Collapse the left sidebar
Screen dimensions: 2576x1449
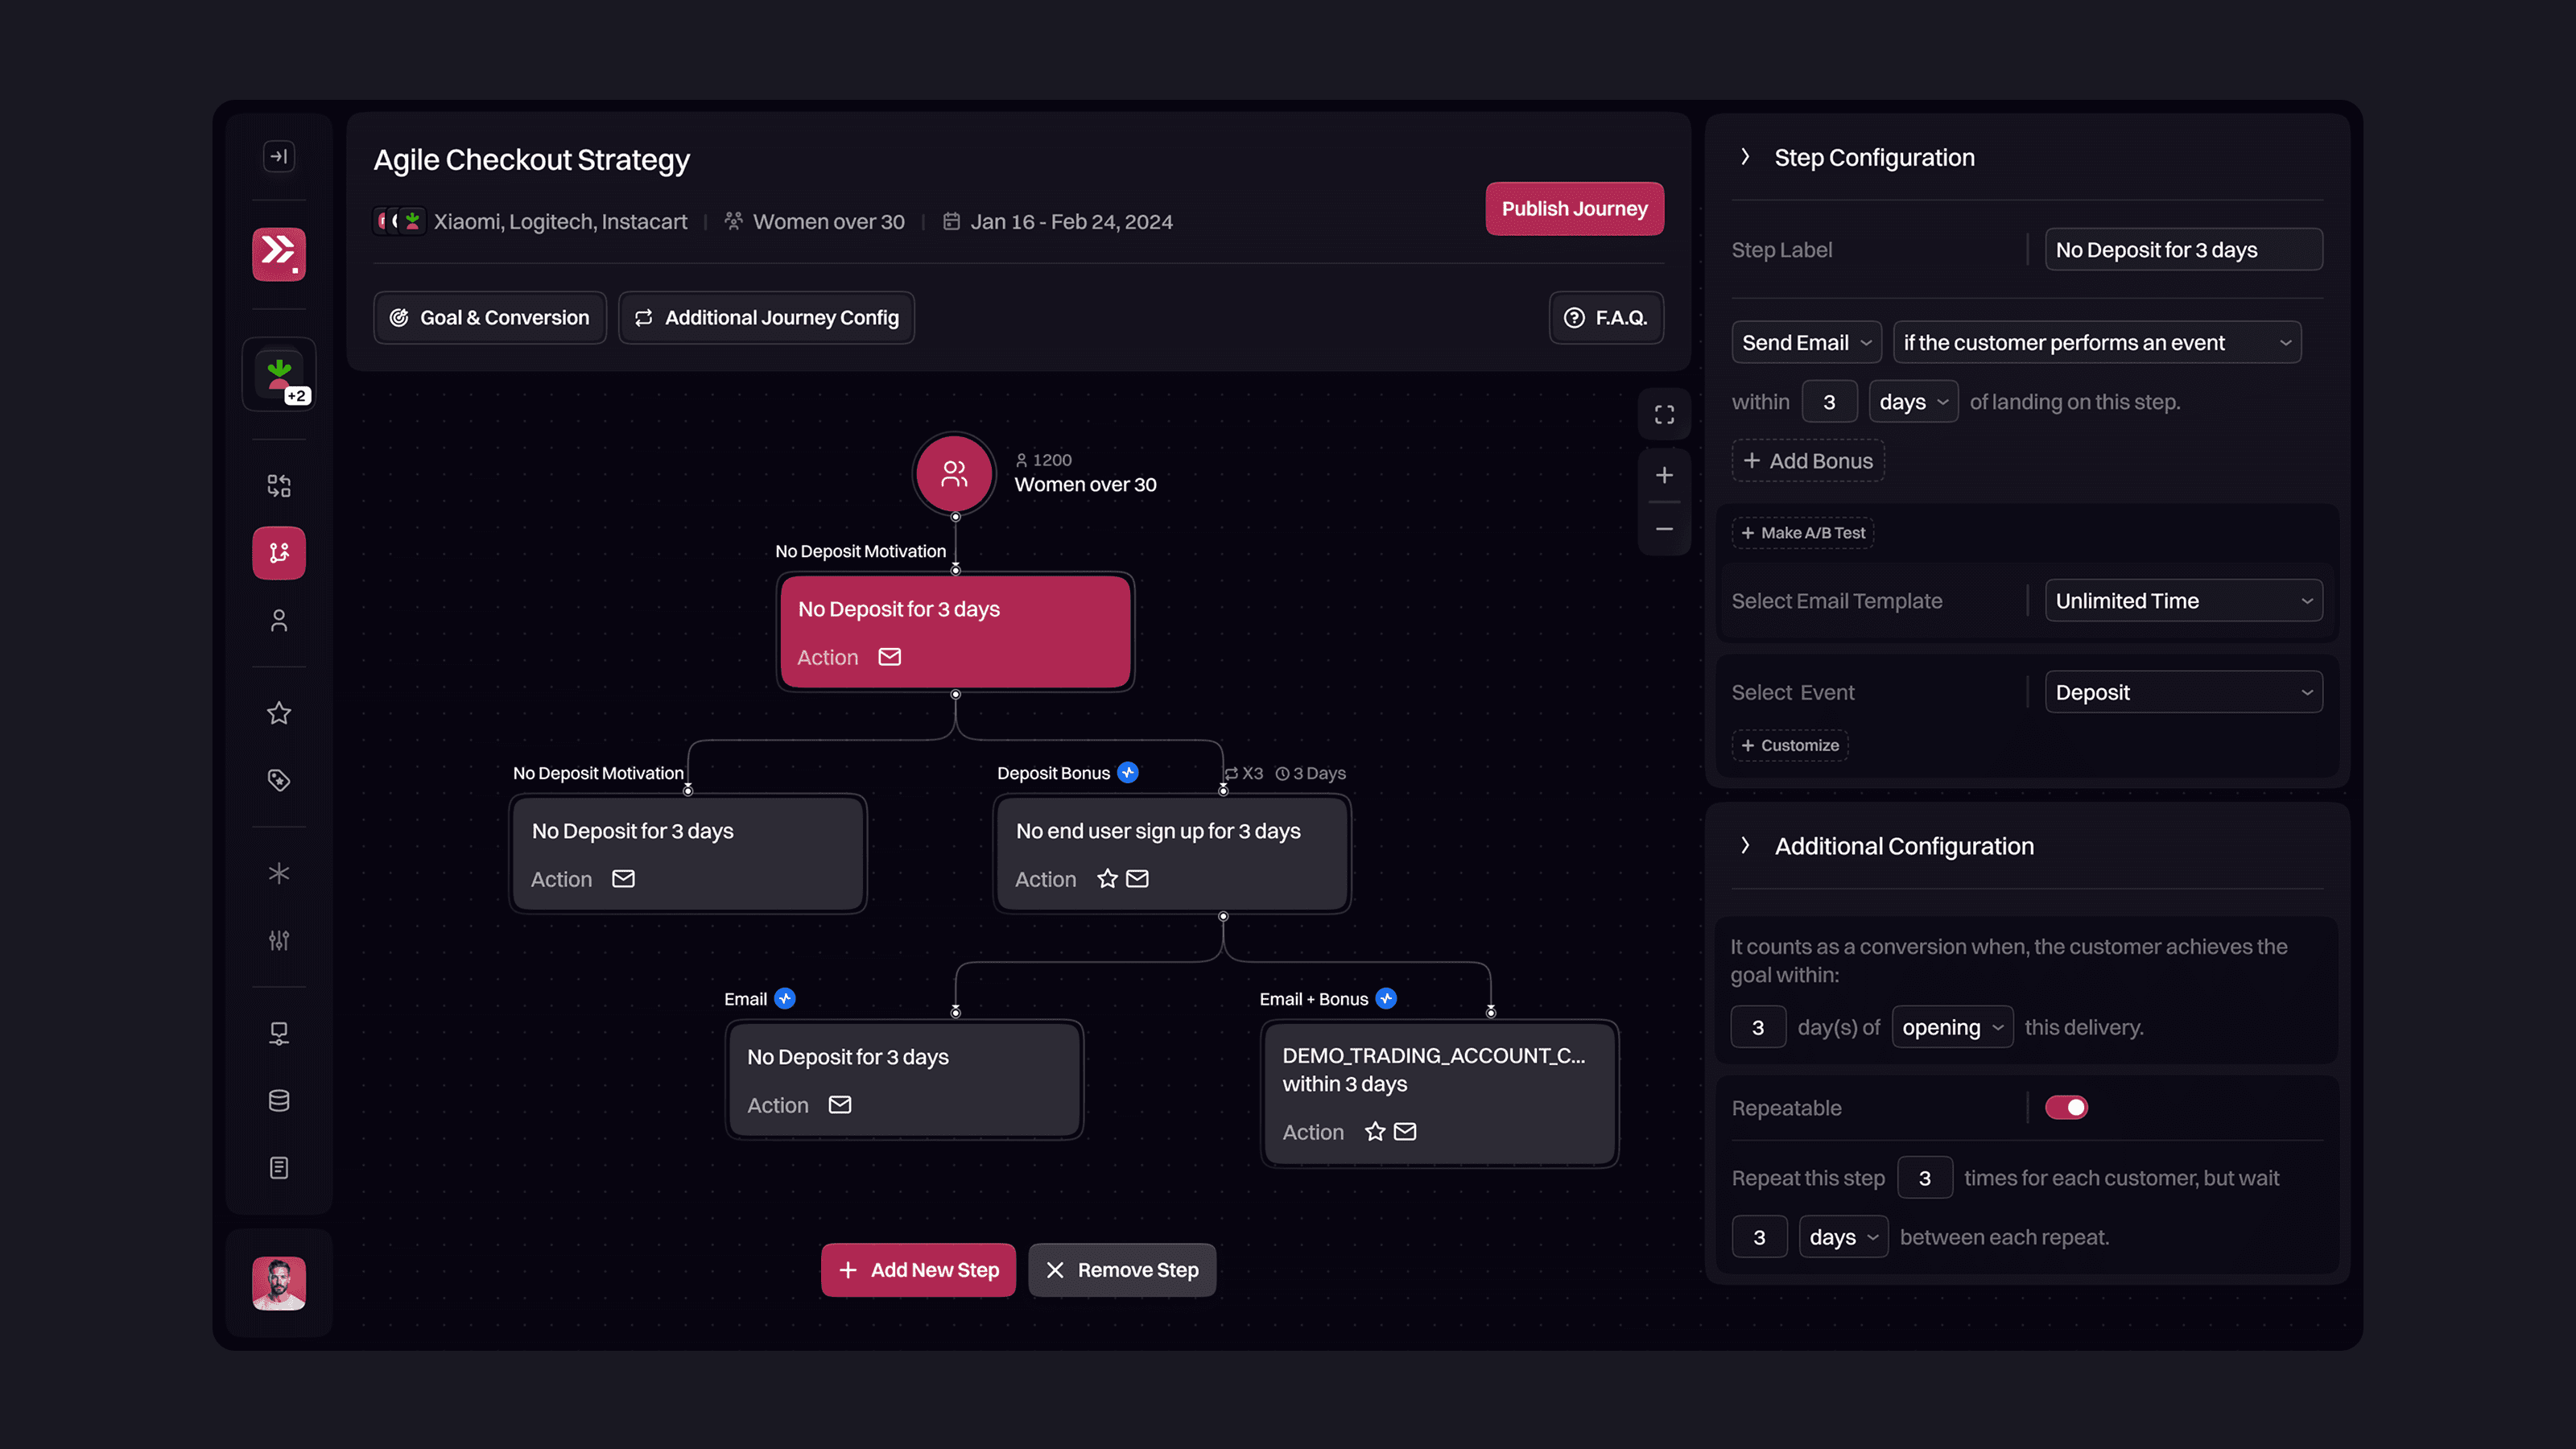279,156
